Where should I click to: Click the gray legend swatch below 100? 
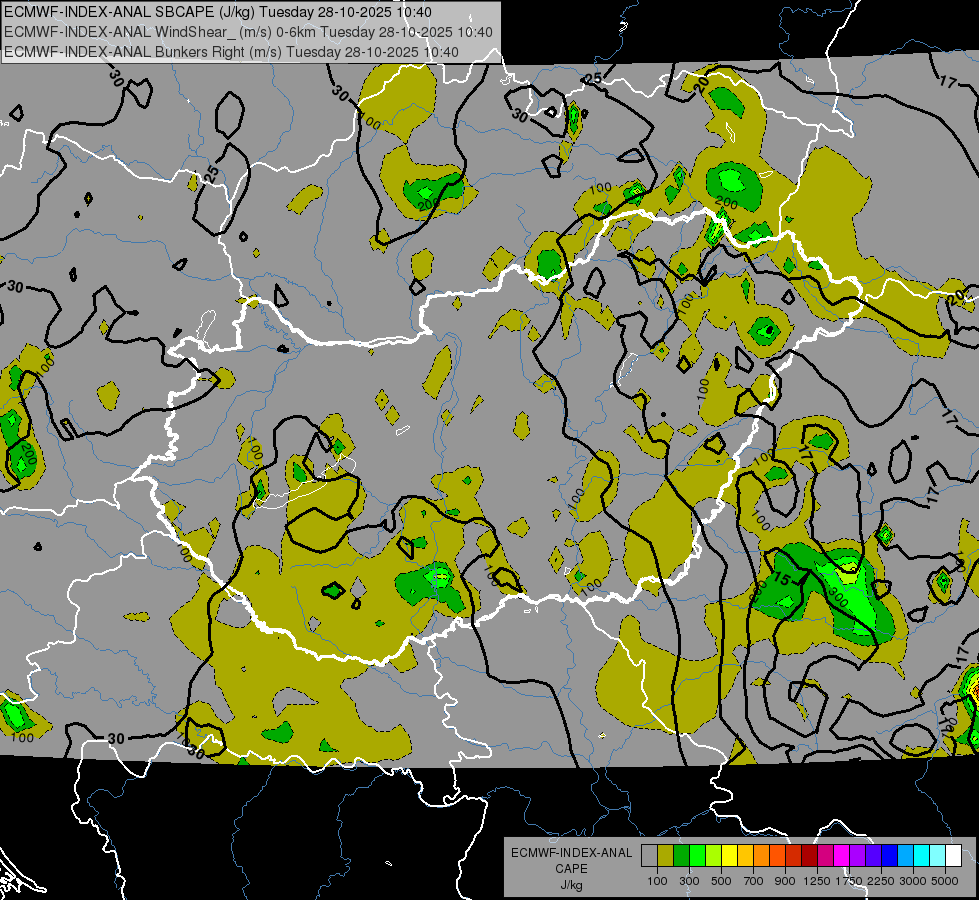pyautogui.click(x=649, y=855)
